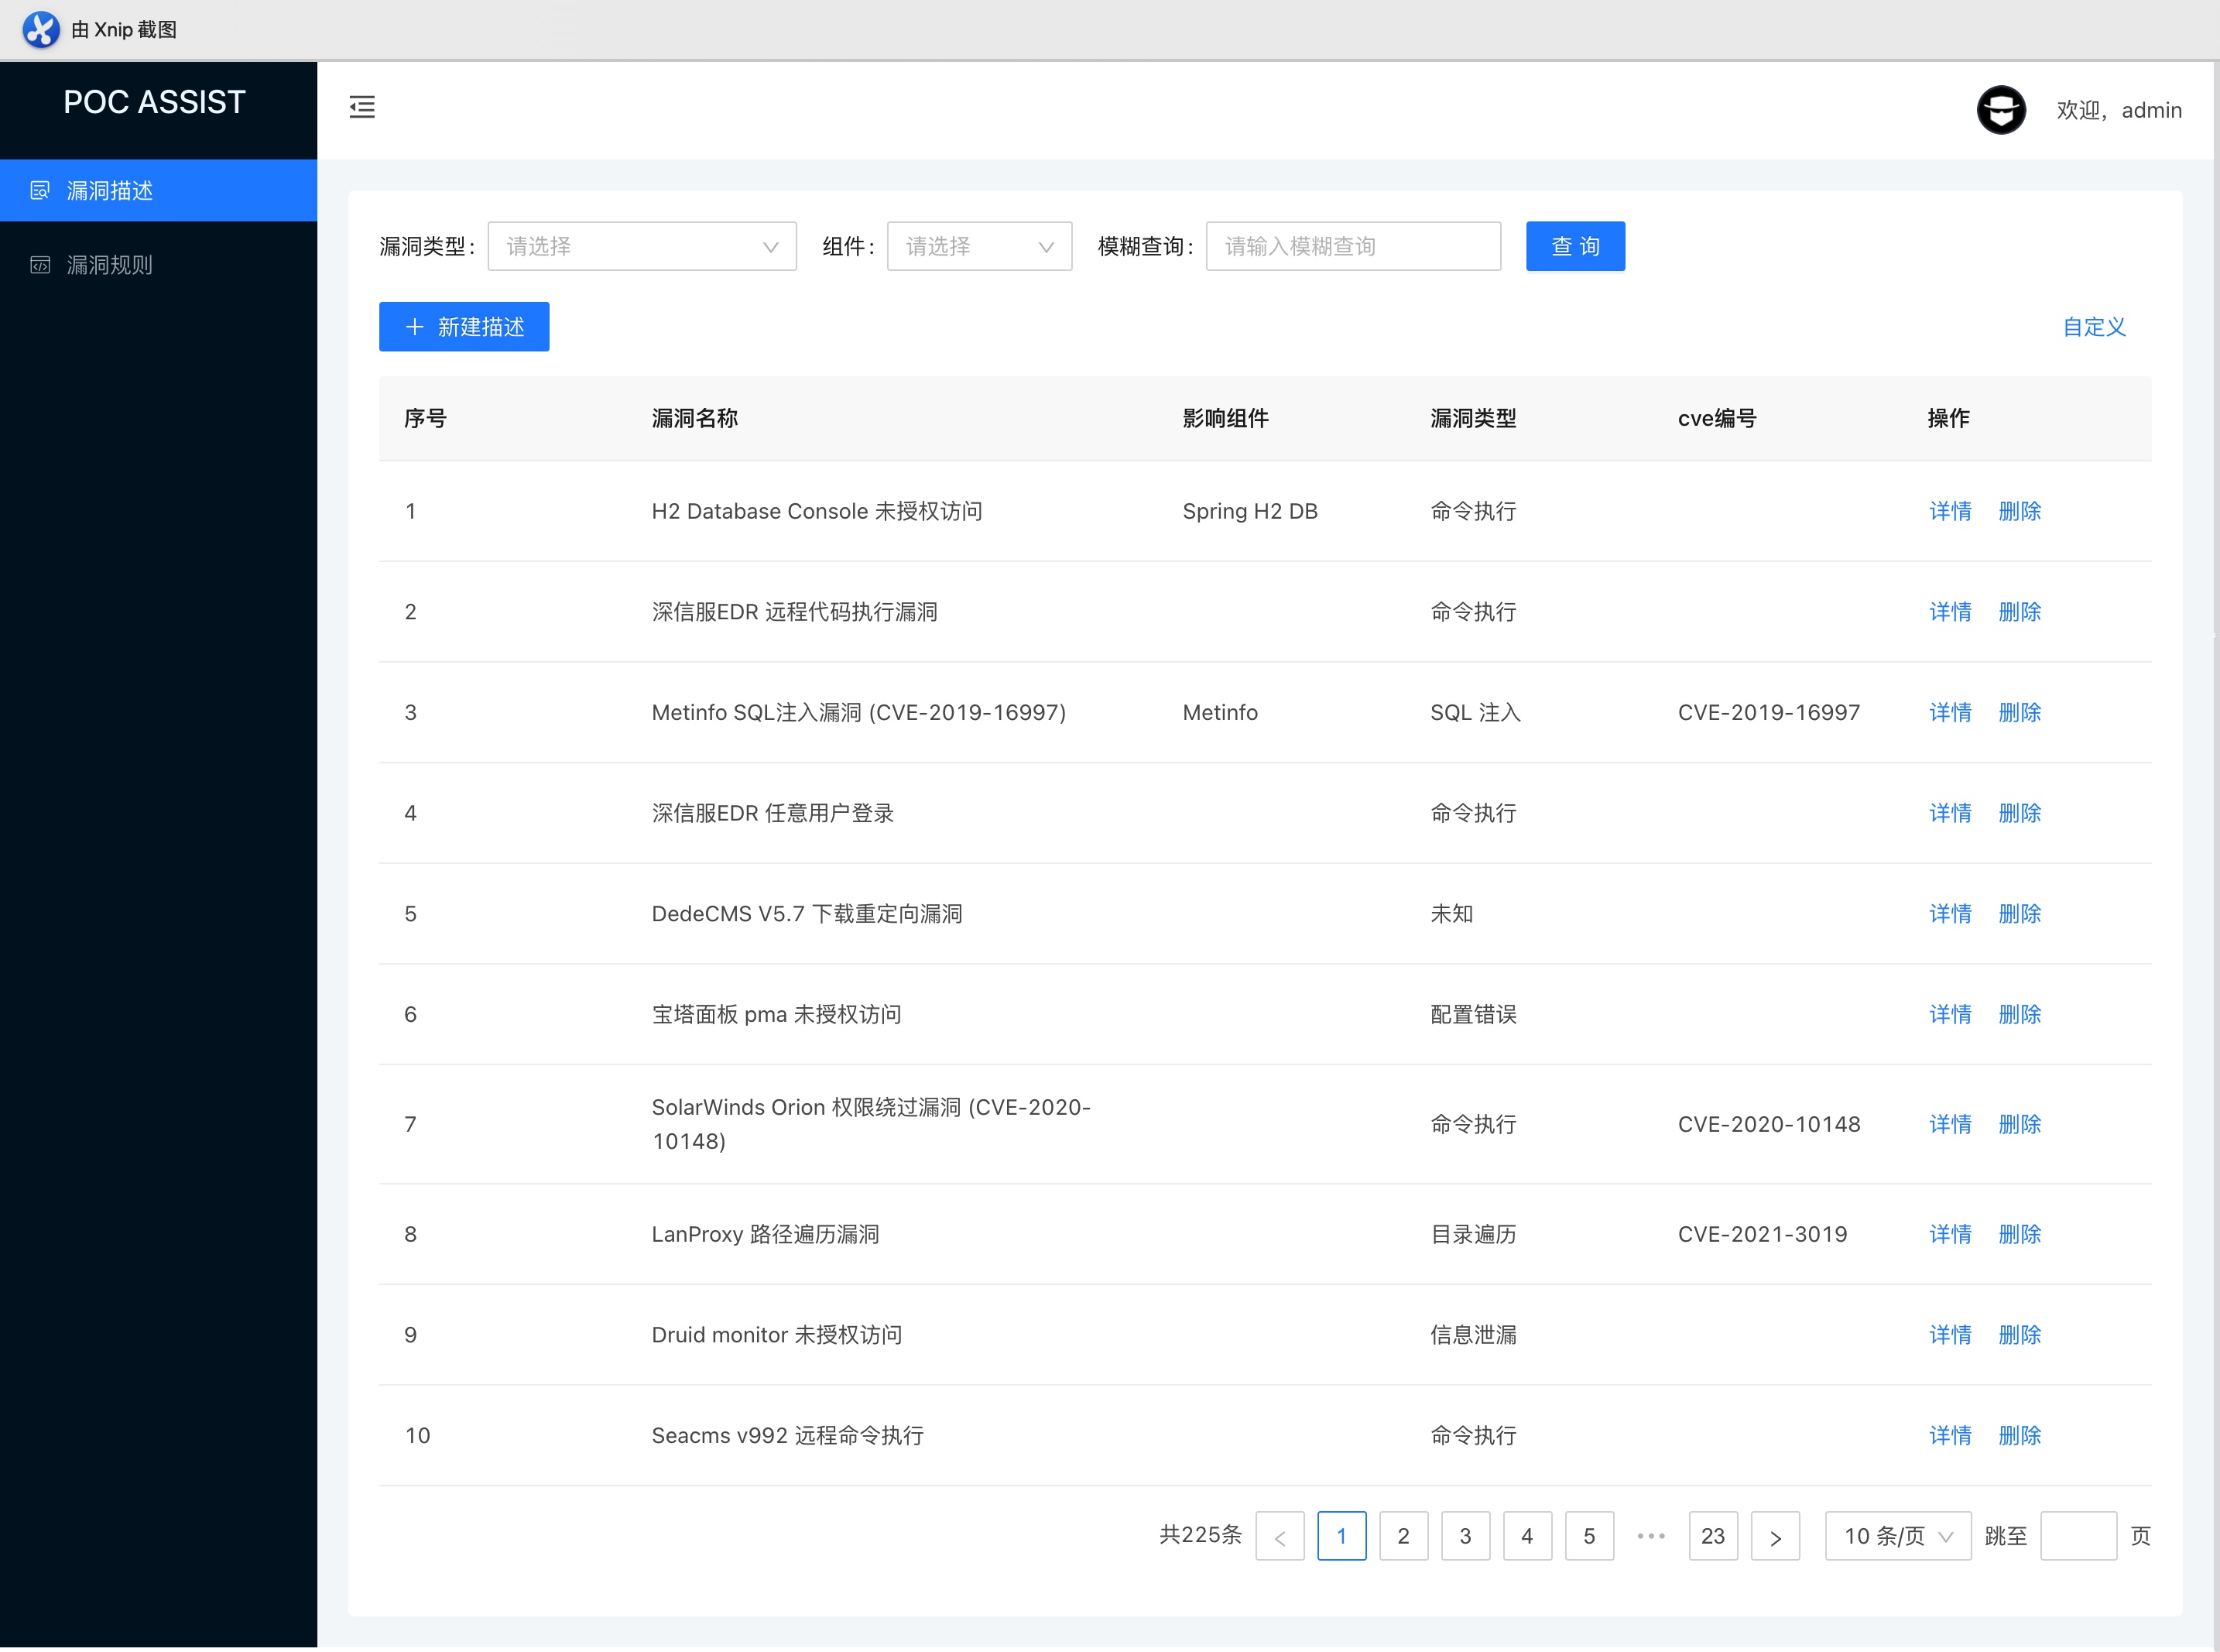
Task: Open the 漏洞类型 dropdown
Action: [641, 246]
